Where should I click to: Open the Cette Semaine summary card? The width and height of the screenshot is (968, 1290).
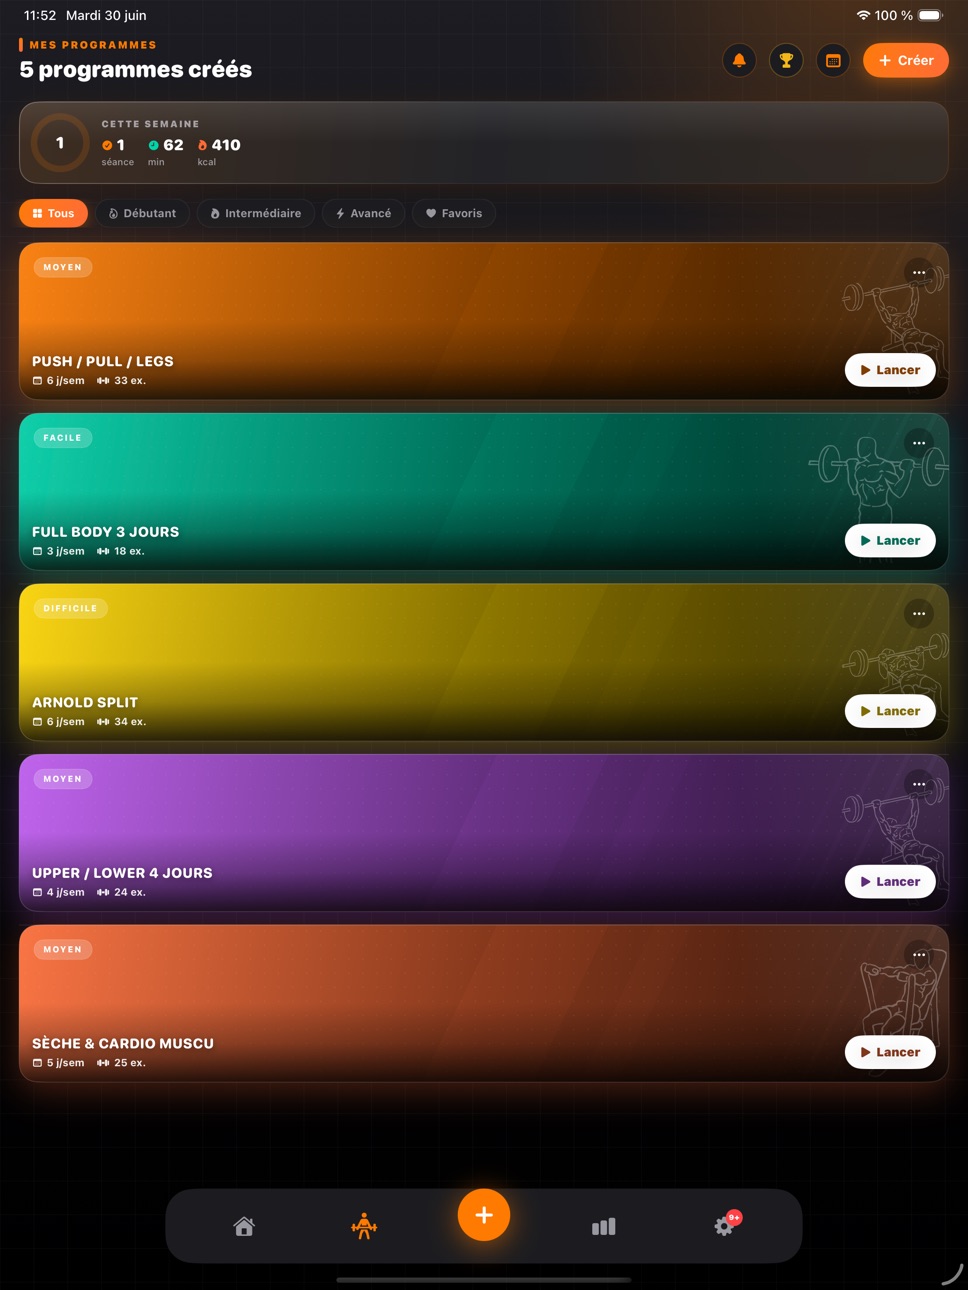coord(484,142)
